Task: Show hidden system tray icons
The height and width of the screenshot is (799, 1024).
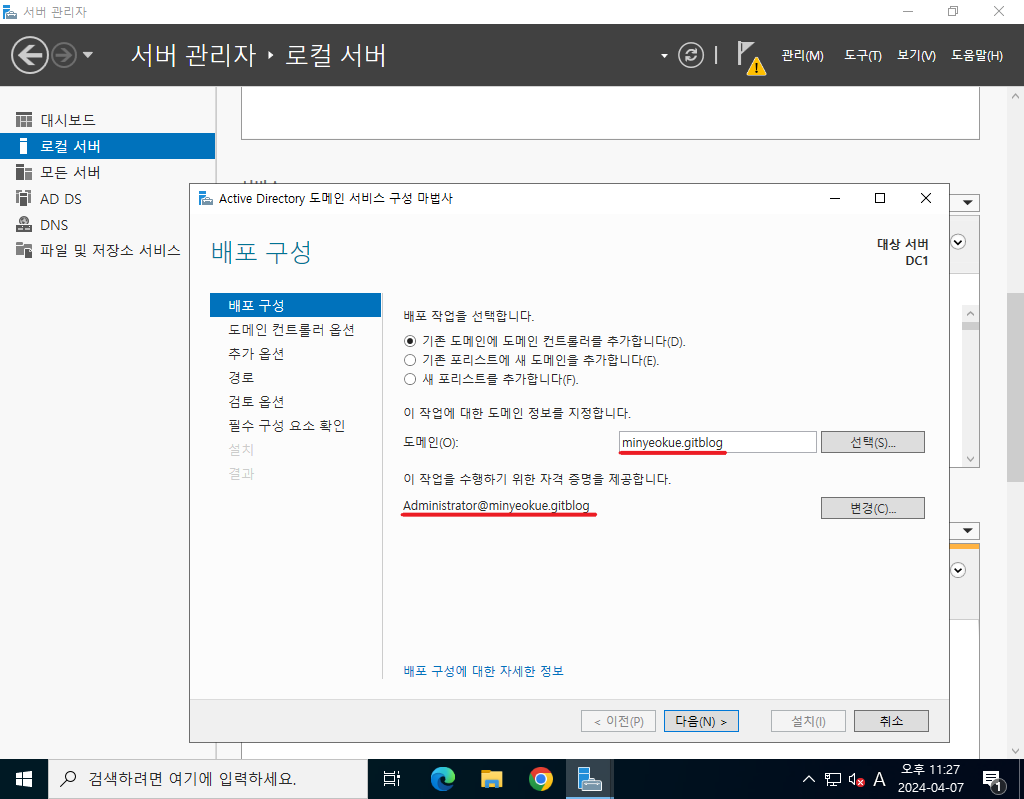Action: [x=808, y=779]
